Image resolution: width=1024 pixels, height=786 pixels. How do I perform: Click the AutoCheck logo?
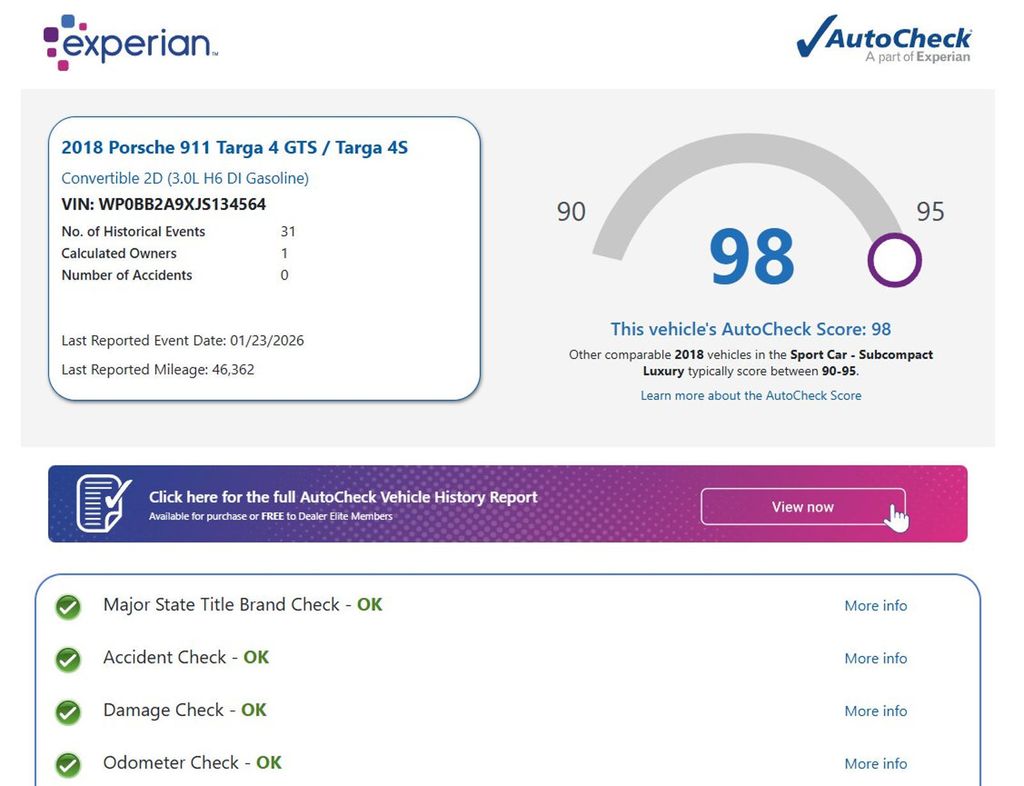pyautogui.click(x=884, y=42)
